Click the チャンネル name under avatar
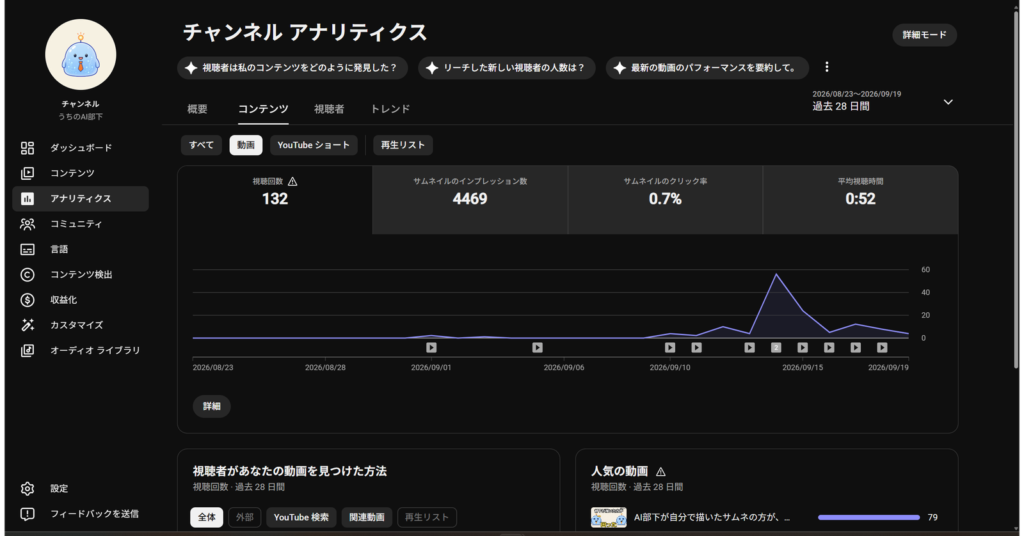 [x=80, y=104]
